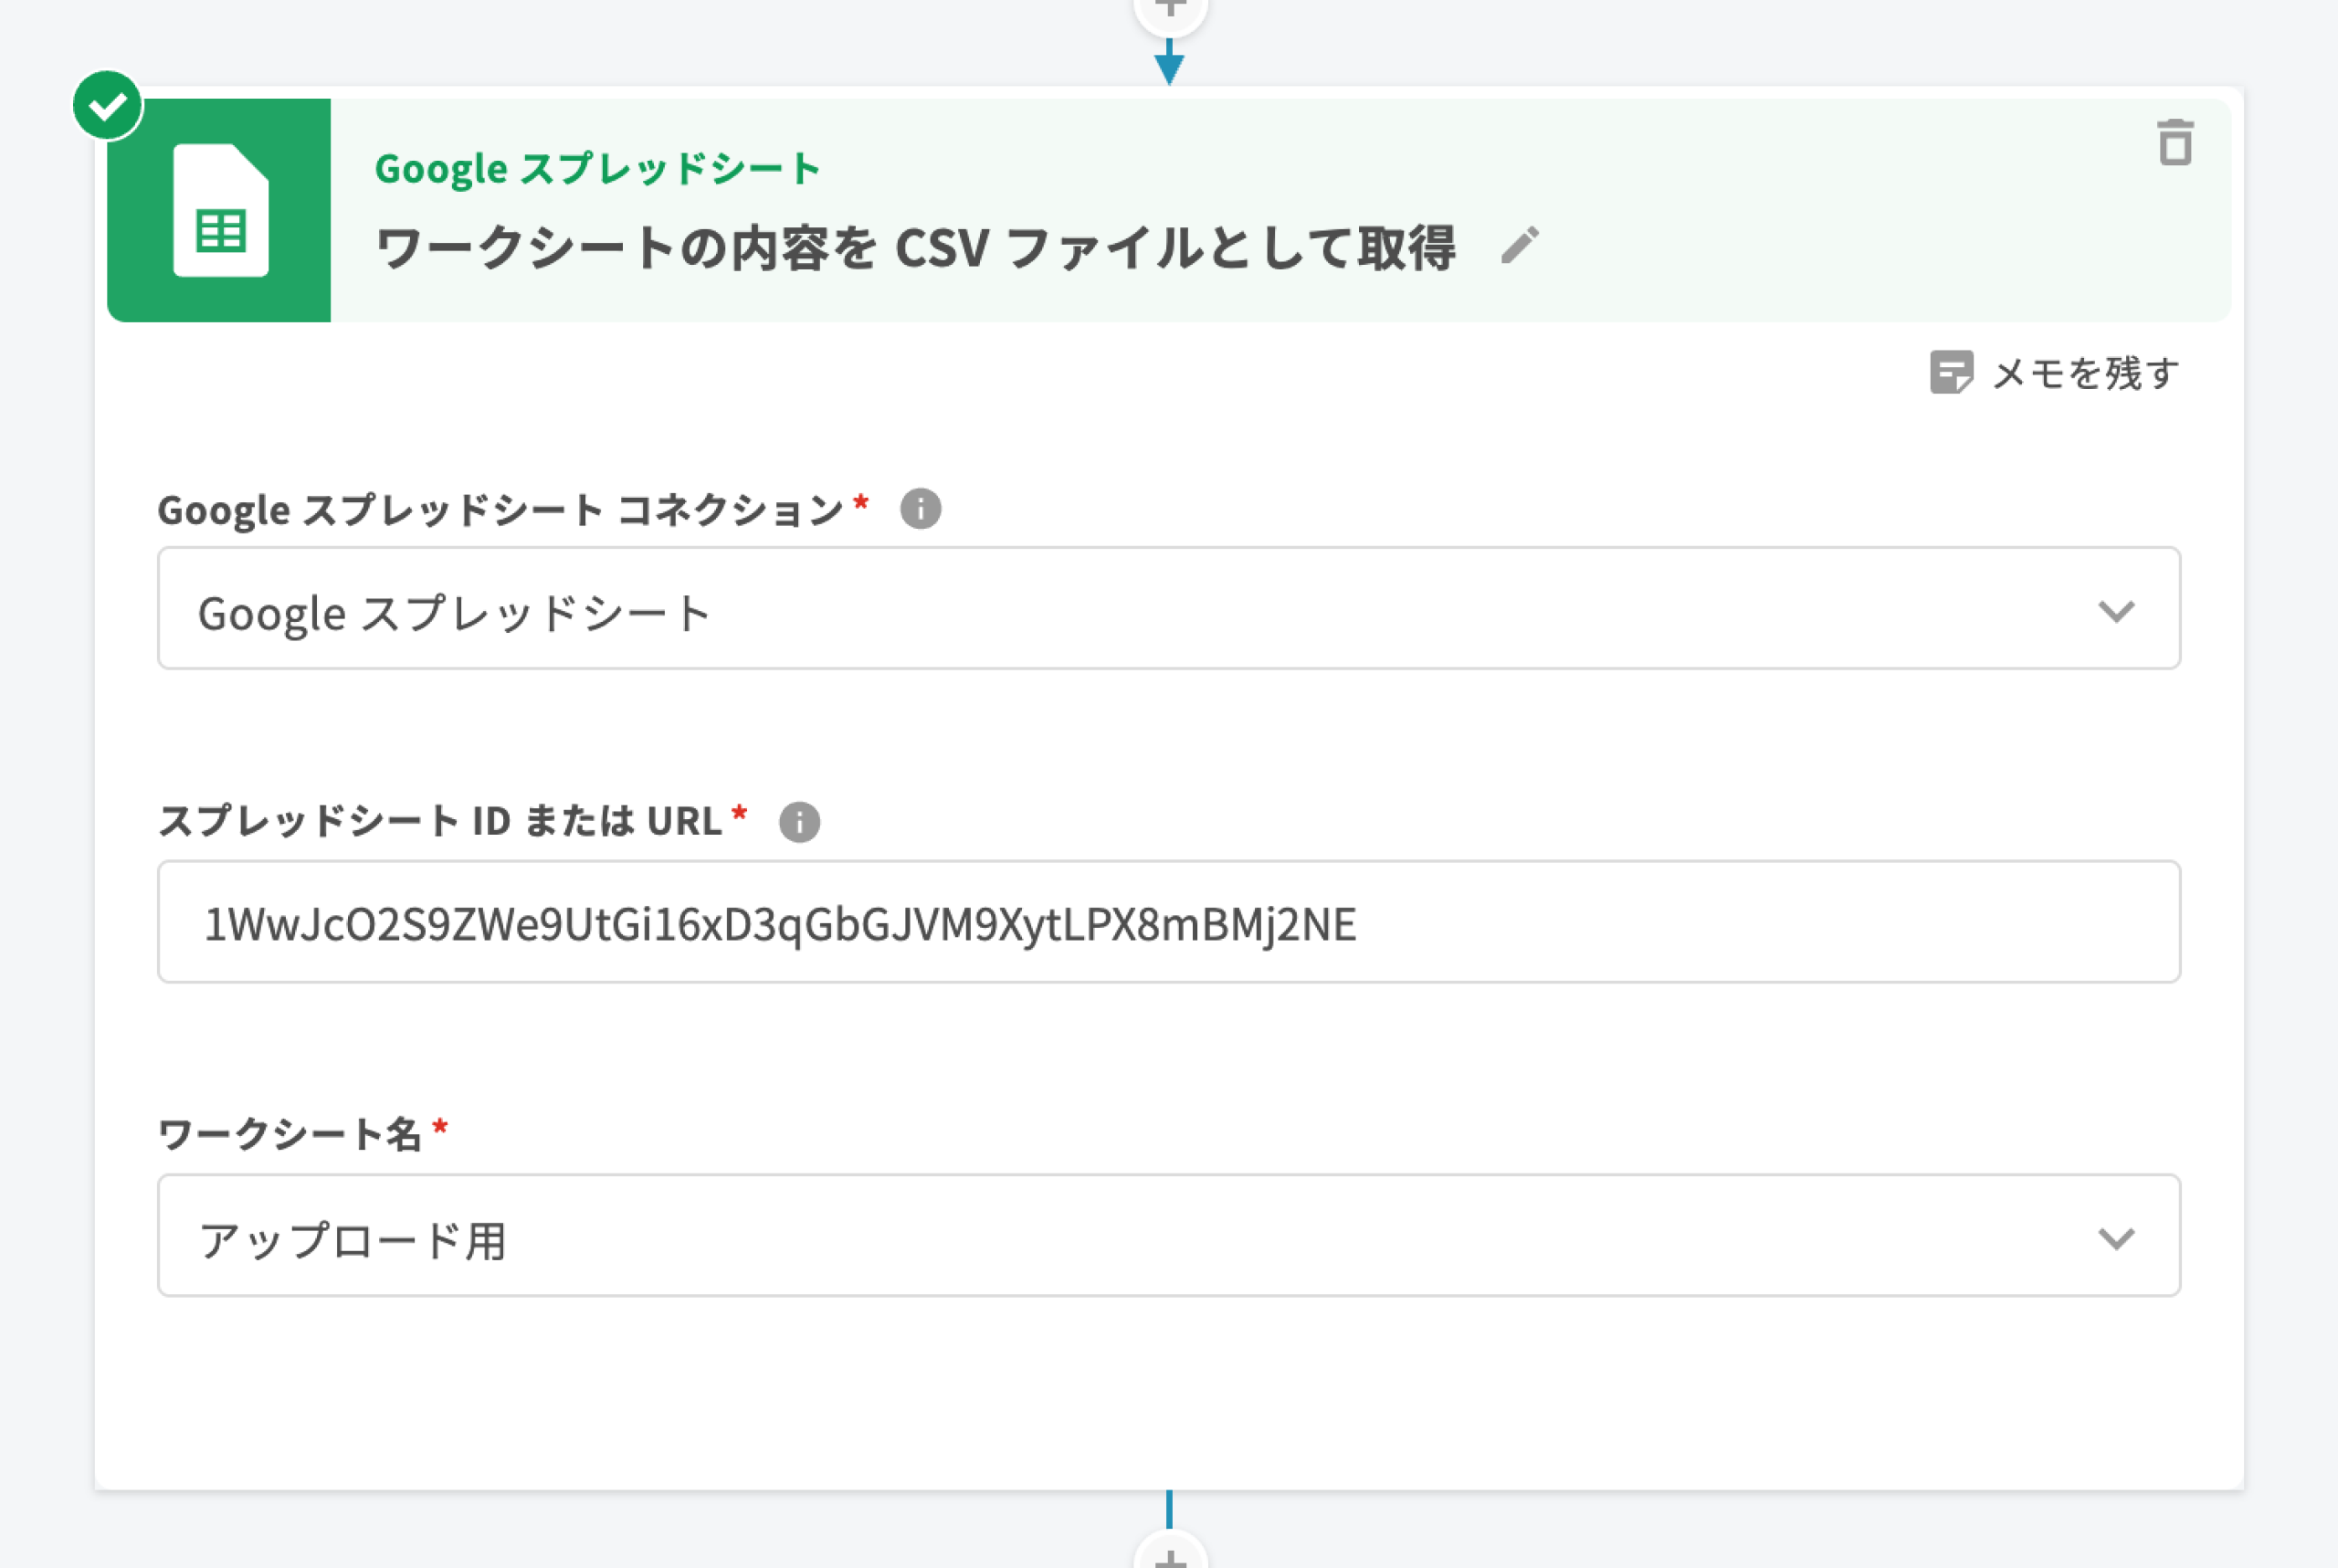
Task: Click the ワークシート名 field label
Action: (290, 1134)
